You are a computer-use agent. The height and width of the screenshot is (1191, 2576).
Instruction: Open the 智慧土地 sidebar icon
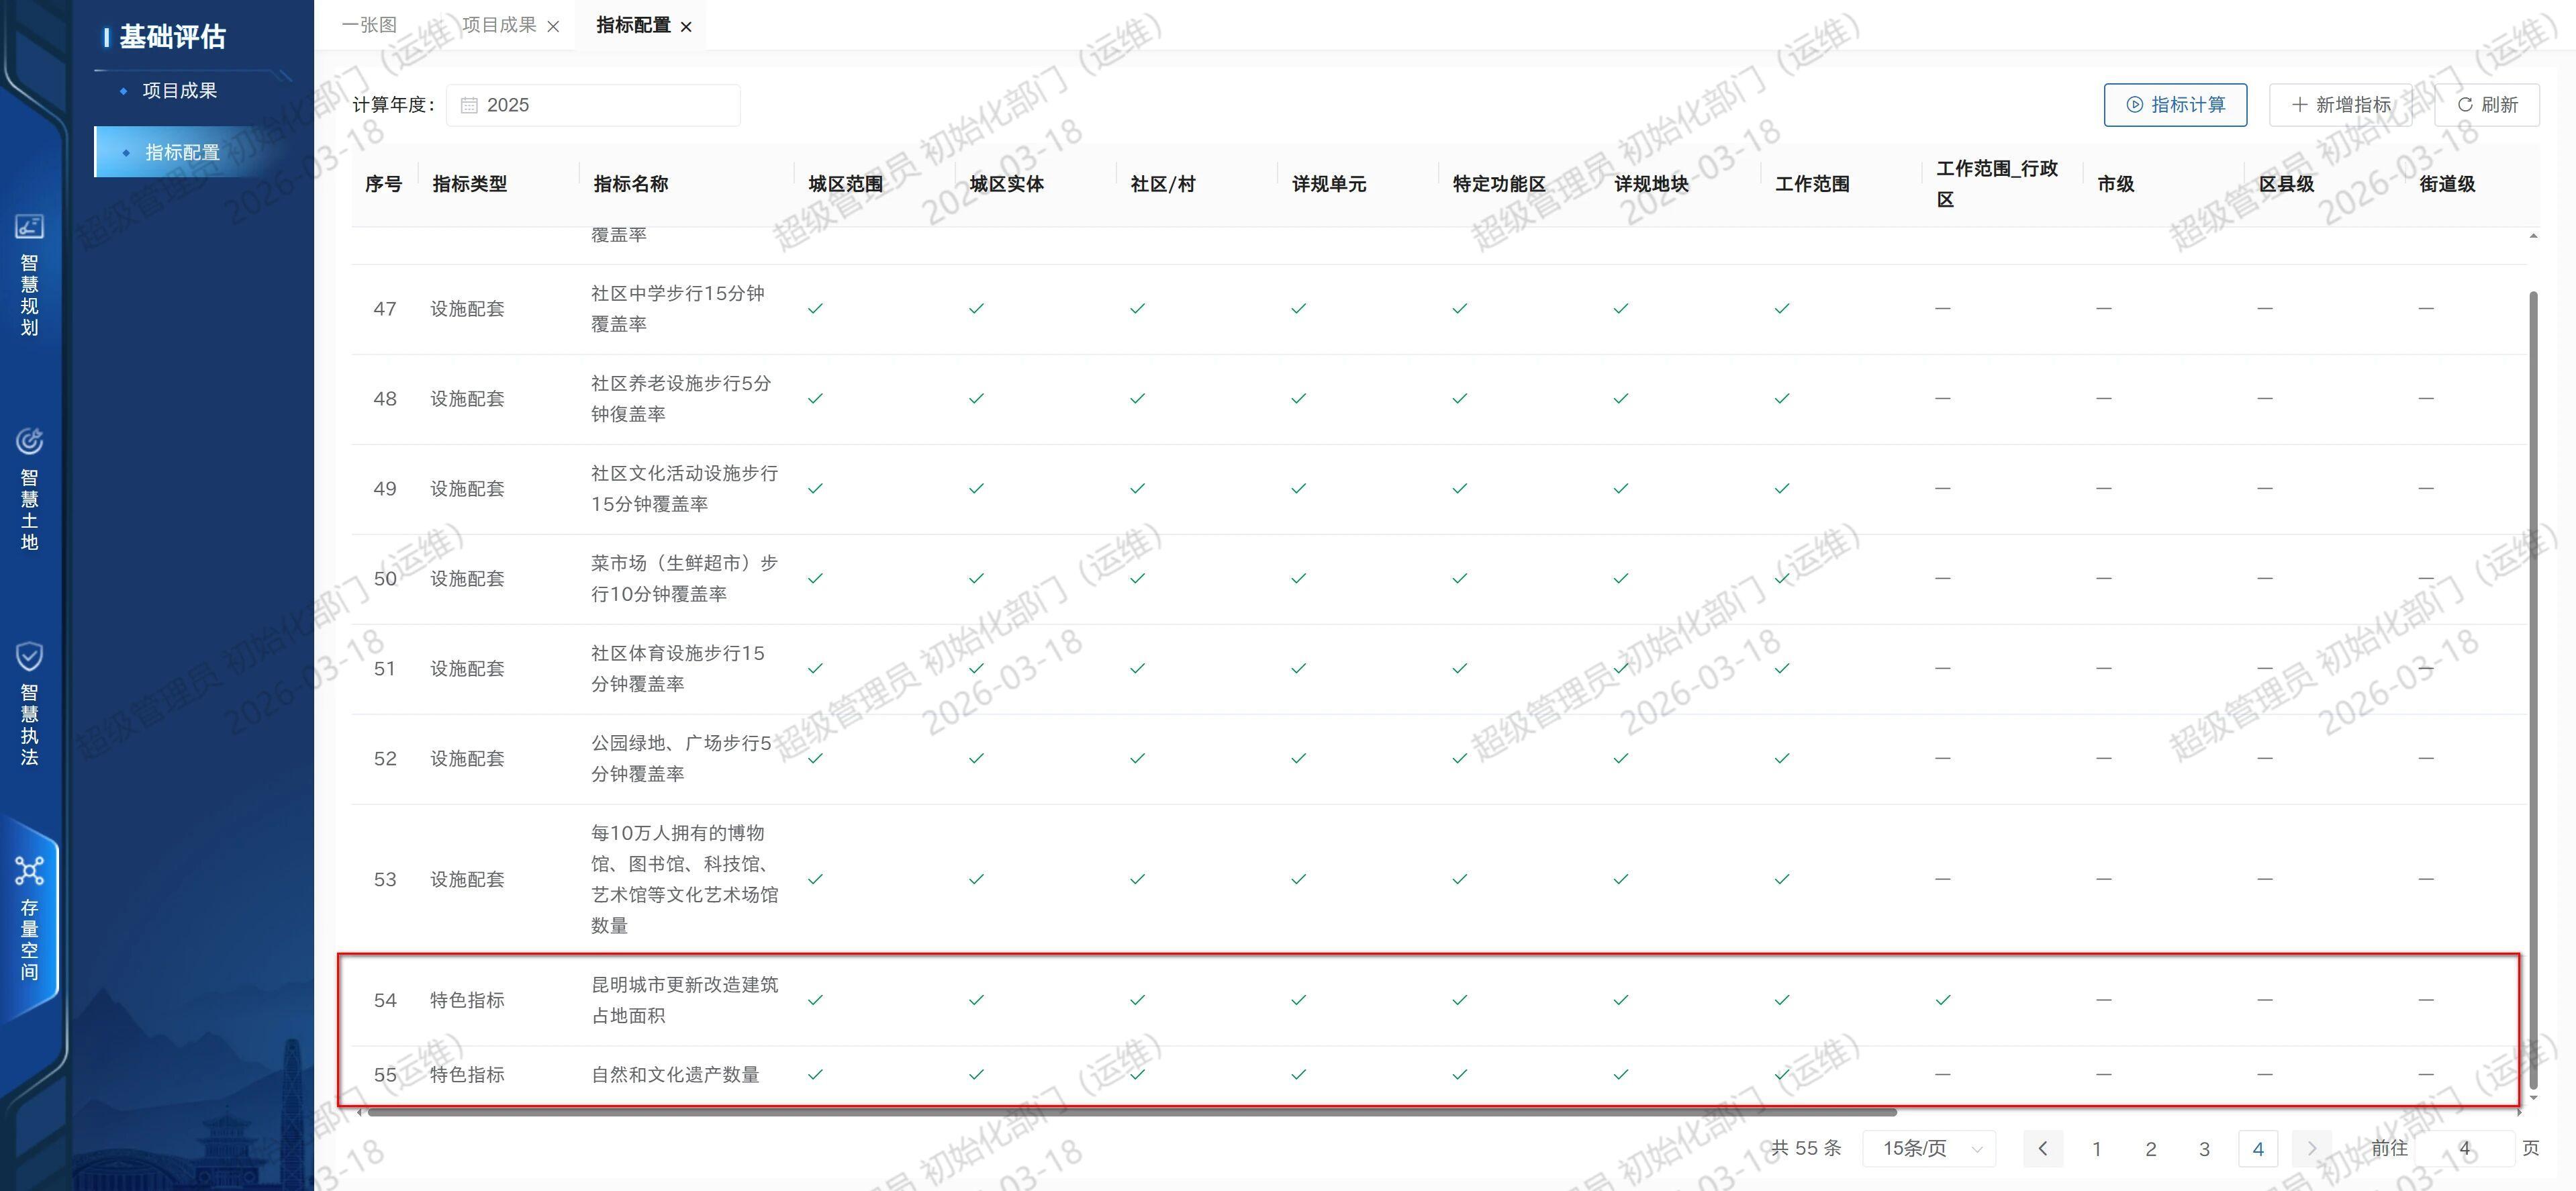(x=29, y=442)
